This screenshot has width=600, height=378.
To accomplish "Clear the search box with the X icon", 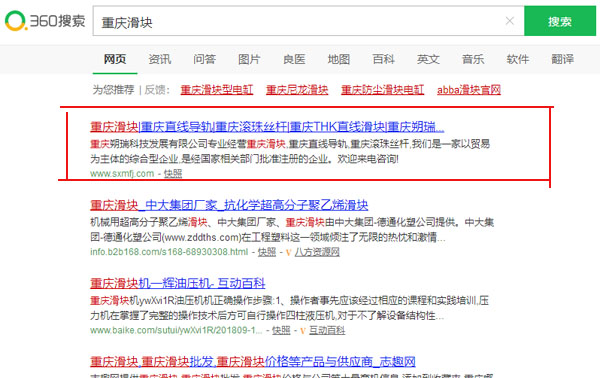I will tap(510, 21).
